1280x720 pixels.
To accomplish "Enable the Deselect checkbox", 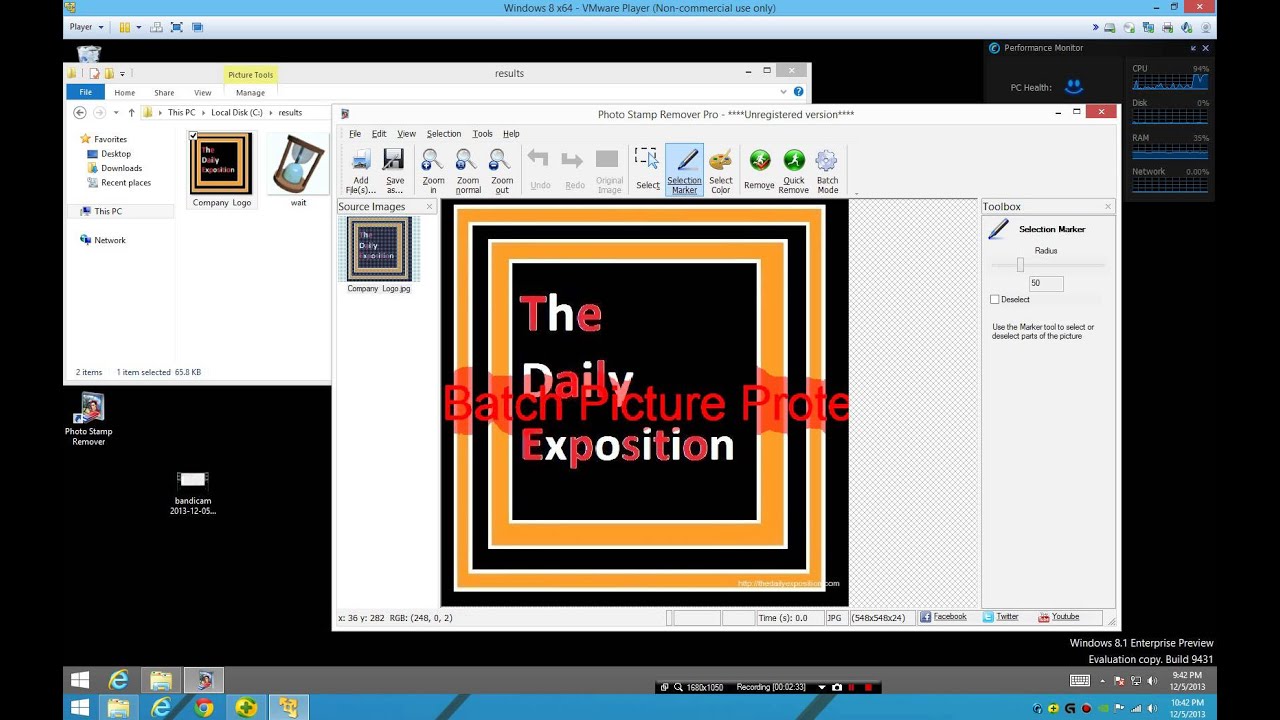I will (995, 299).
